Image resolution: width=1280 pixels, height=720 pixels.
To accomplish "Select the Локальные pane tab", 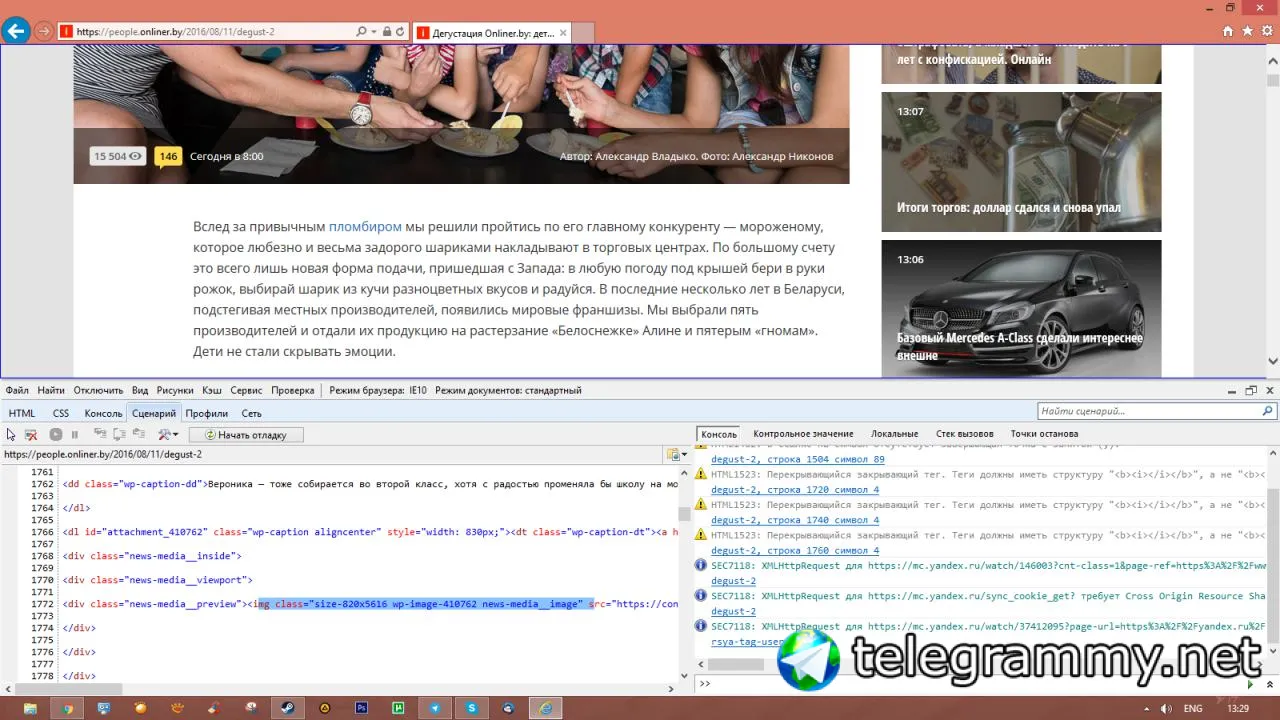I will coord(894,434).
